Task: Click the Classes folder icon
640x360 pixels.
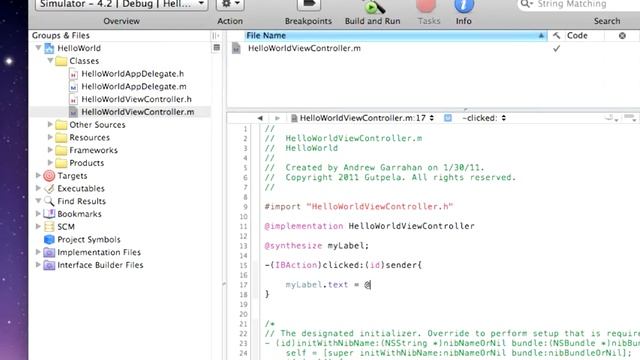Action: click(61, 61)
